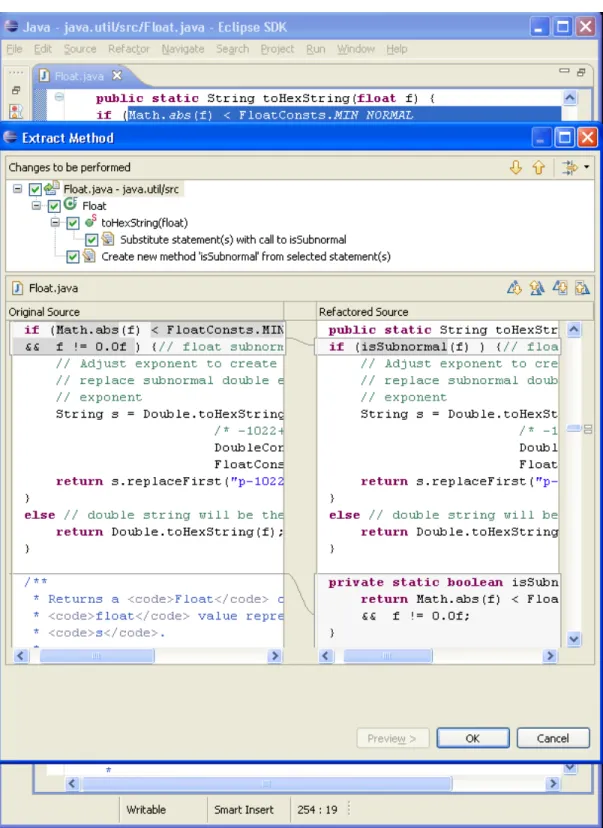
Task: Click Refactored Source scroll left arrow
Action: click(x=326, y=656)
